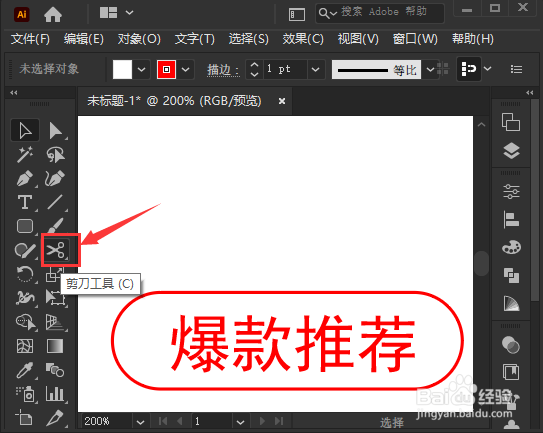Click the search Adobe 帮助 field
Image resolution: width=543 pixels, height=433 pixels.
coord(380,13)
